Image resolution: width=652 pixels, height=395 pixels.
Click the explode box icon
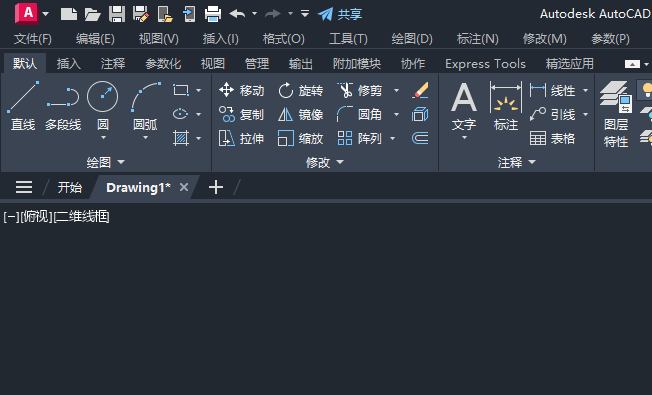(420, 114)
